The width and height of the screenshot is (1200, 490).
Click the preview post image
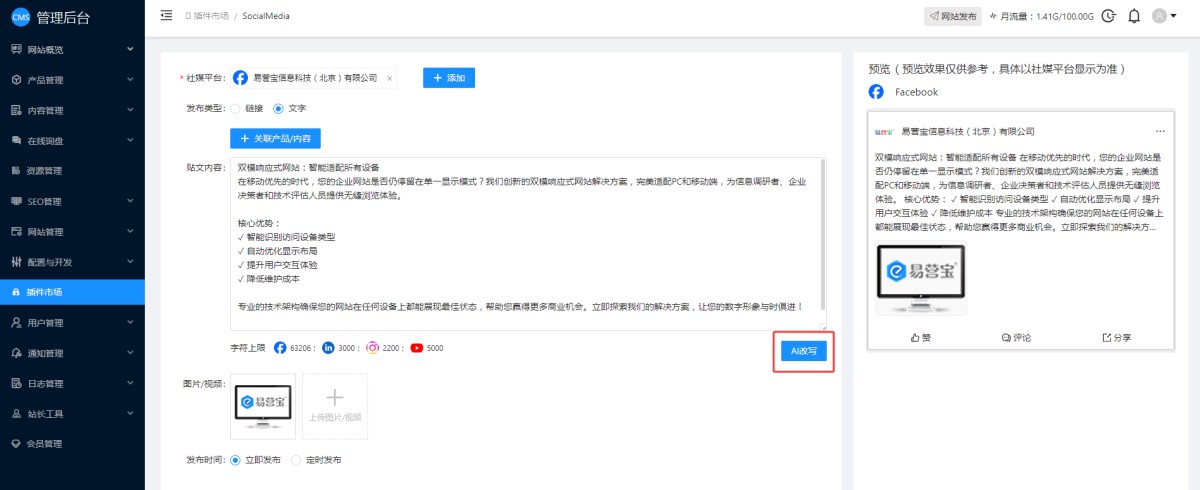click(920, 279)
